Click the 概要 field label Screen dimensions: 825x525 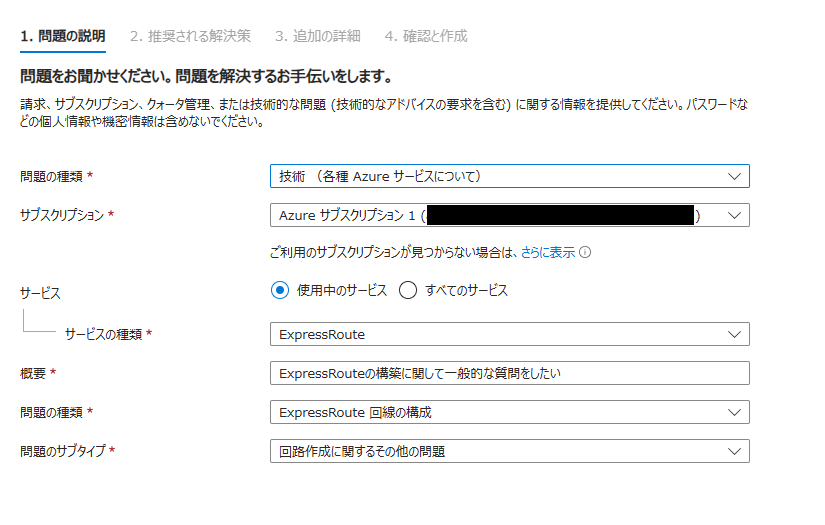[33, 373]
